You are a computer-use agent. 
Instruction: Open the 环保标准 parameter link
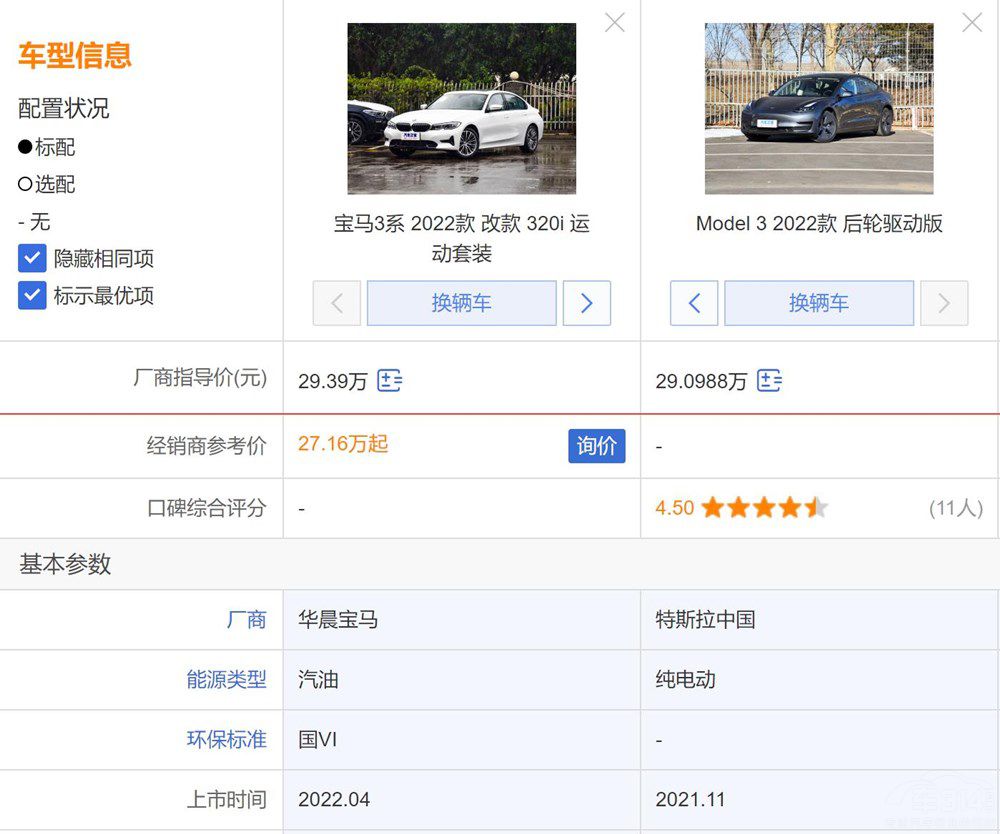tap(227, 740)
